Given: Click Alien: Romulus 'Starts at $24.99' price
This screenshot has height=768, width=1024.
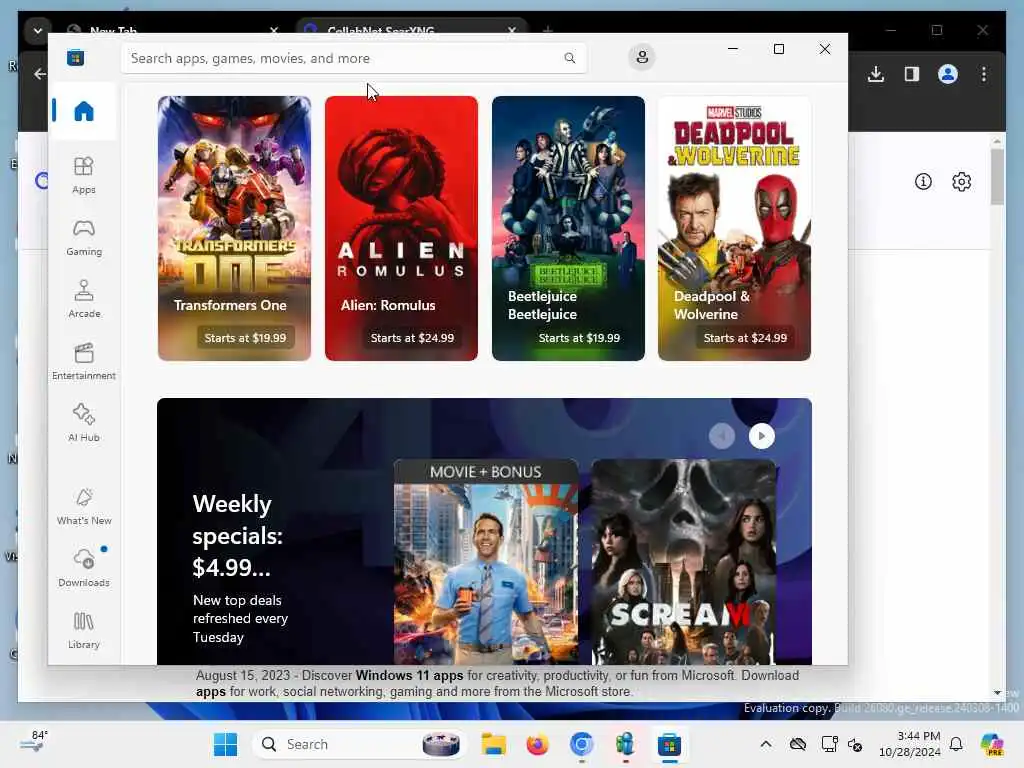Looking at the screenshot, I should (412, 338).
